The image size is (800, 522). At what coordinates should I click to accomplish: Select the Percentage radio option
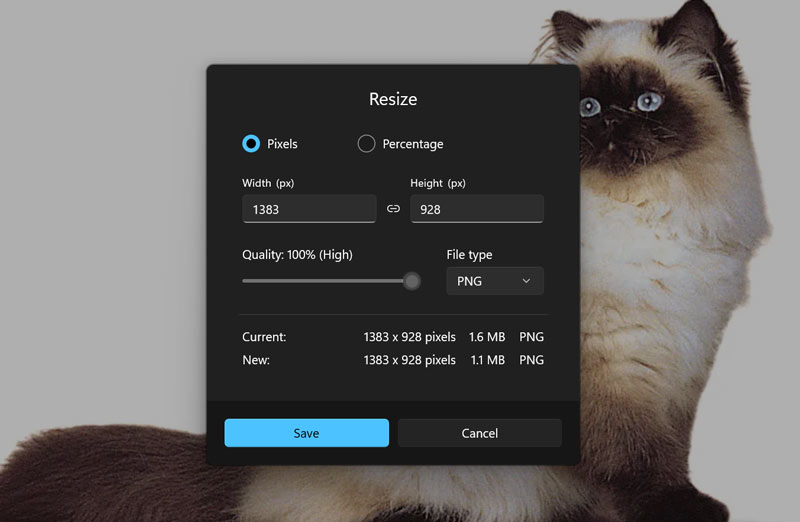(366, 144)
